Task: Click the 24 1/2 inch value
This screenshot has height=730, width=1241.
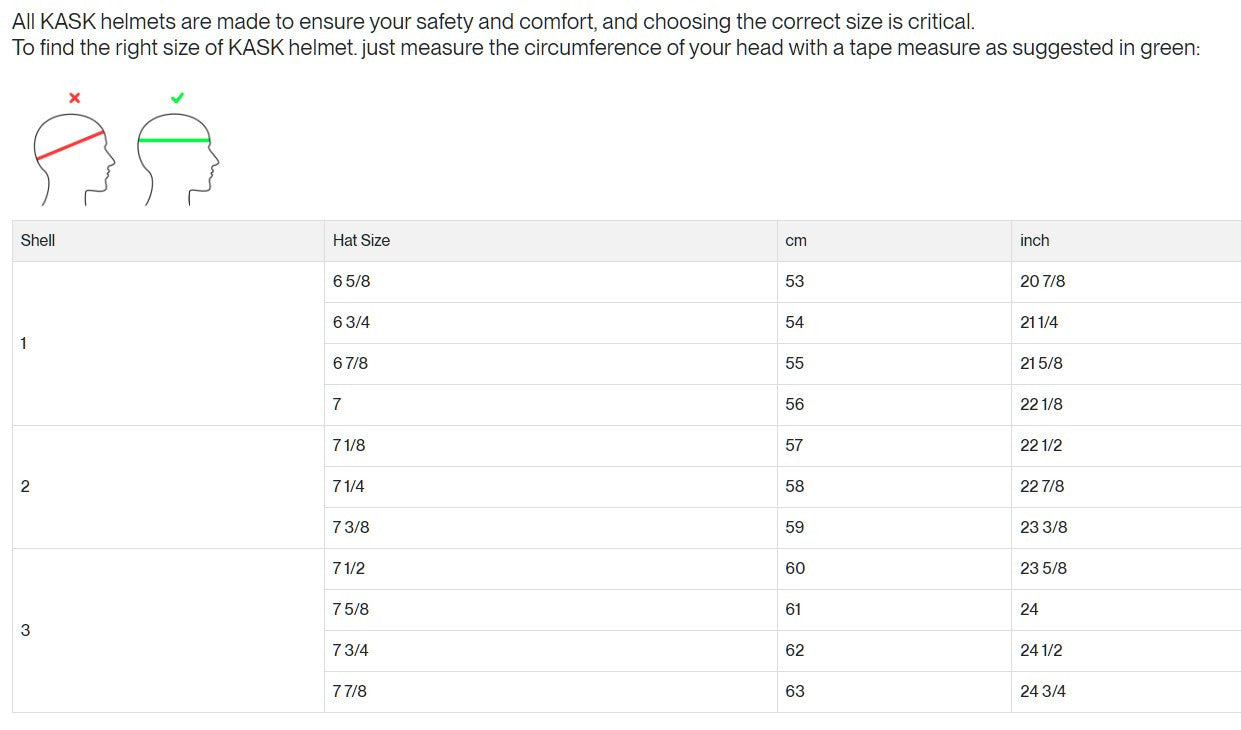Action: 1041,651
